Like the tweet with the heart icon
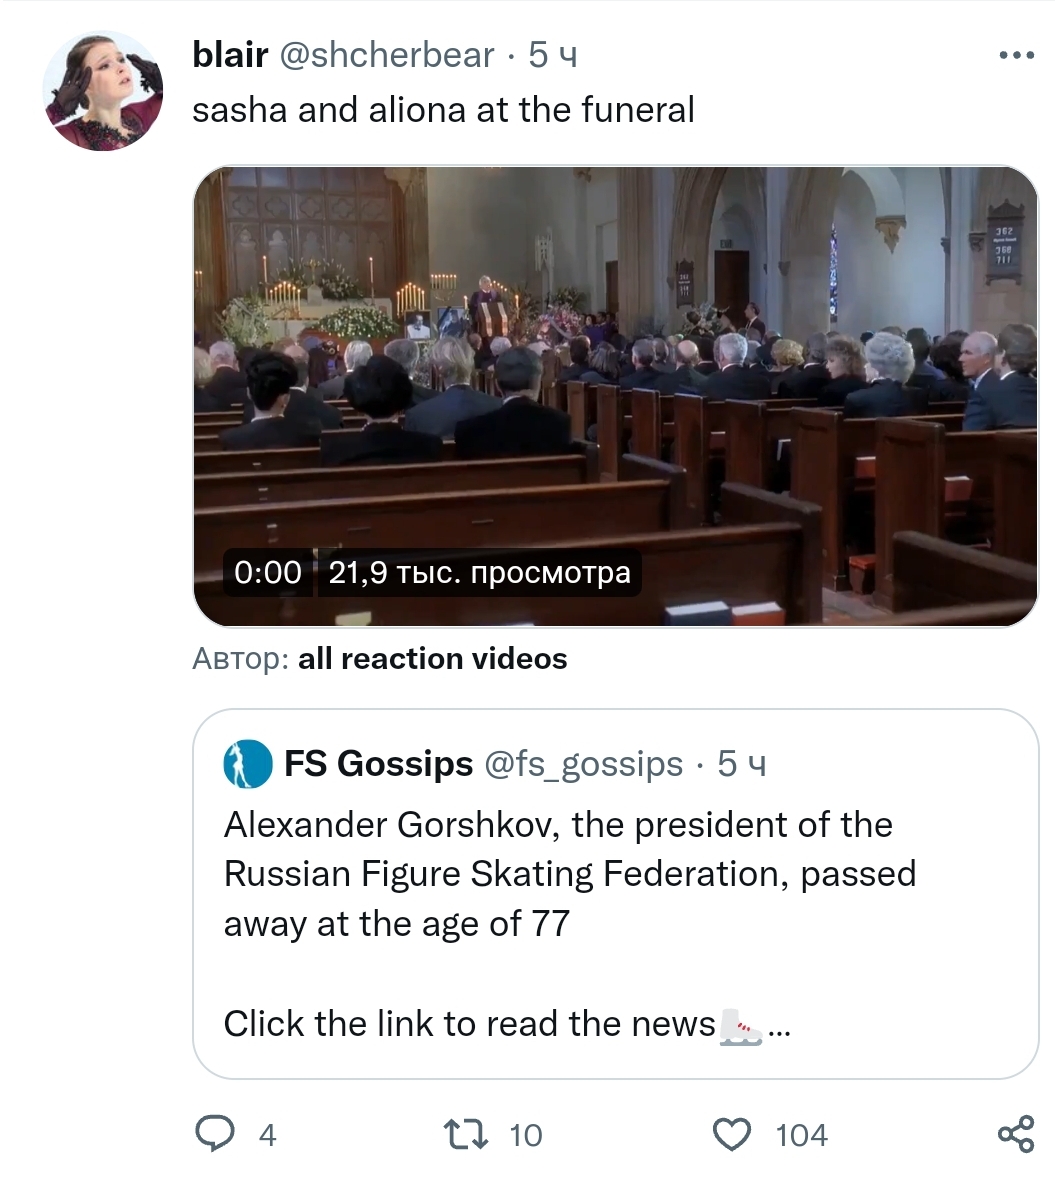 [732, 1134]
